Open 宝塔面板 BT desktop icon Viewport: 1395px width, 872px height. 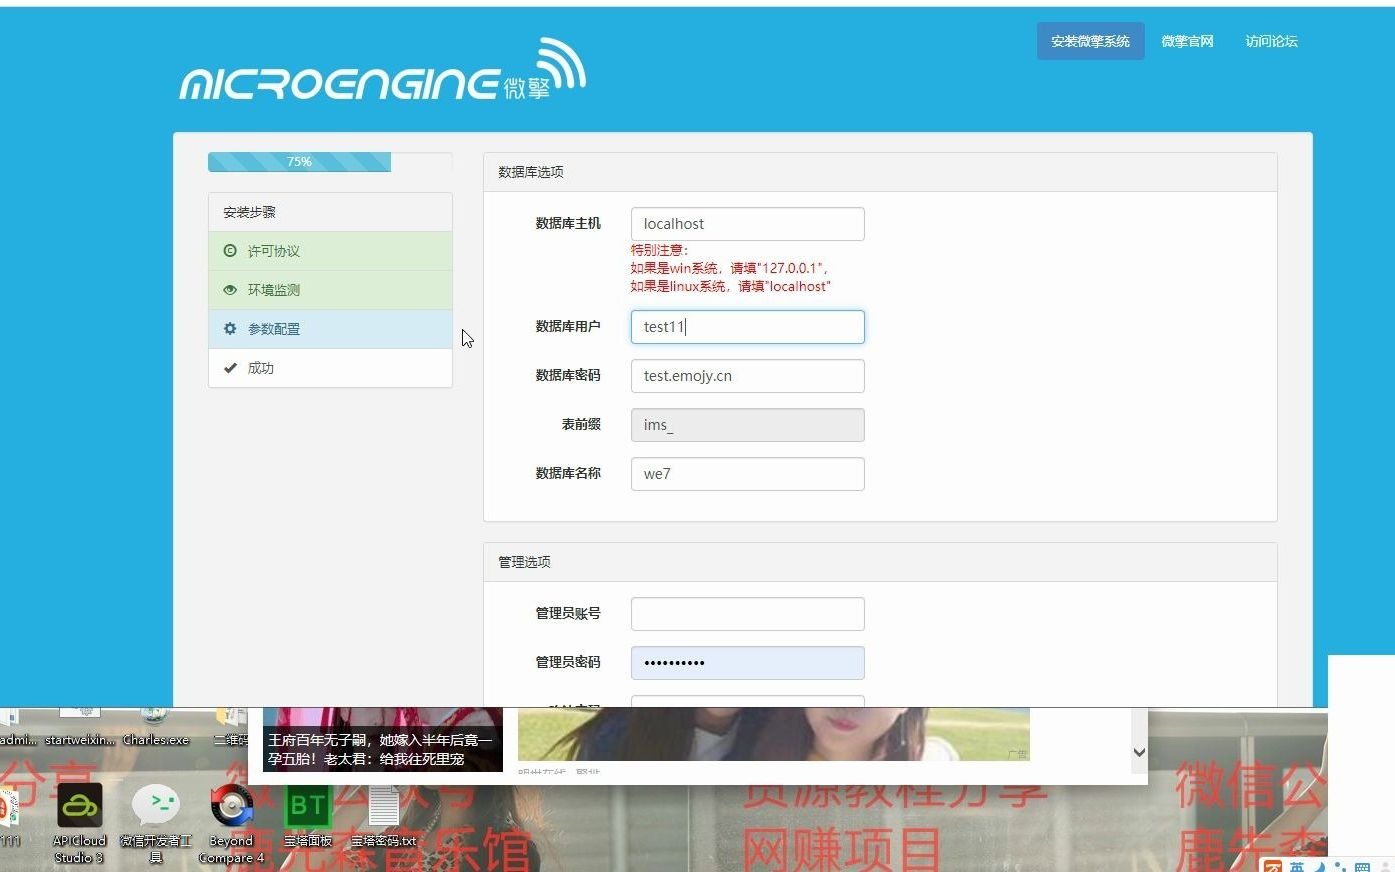[x=307, y=816]
